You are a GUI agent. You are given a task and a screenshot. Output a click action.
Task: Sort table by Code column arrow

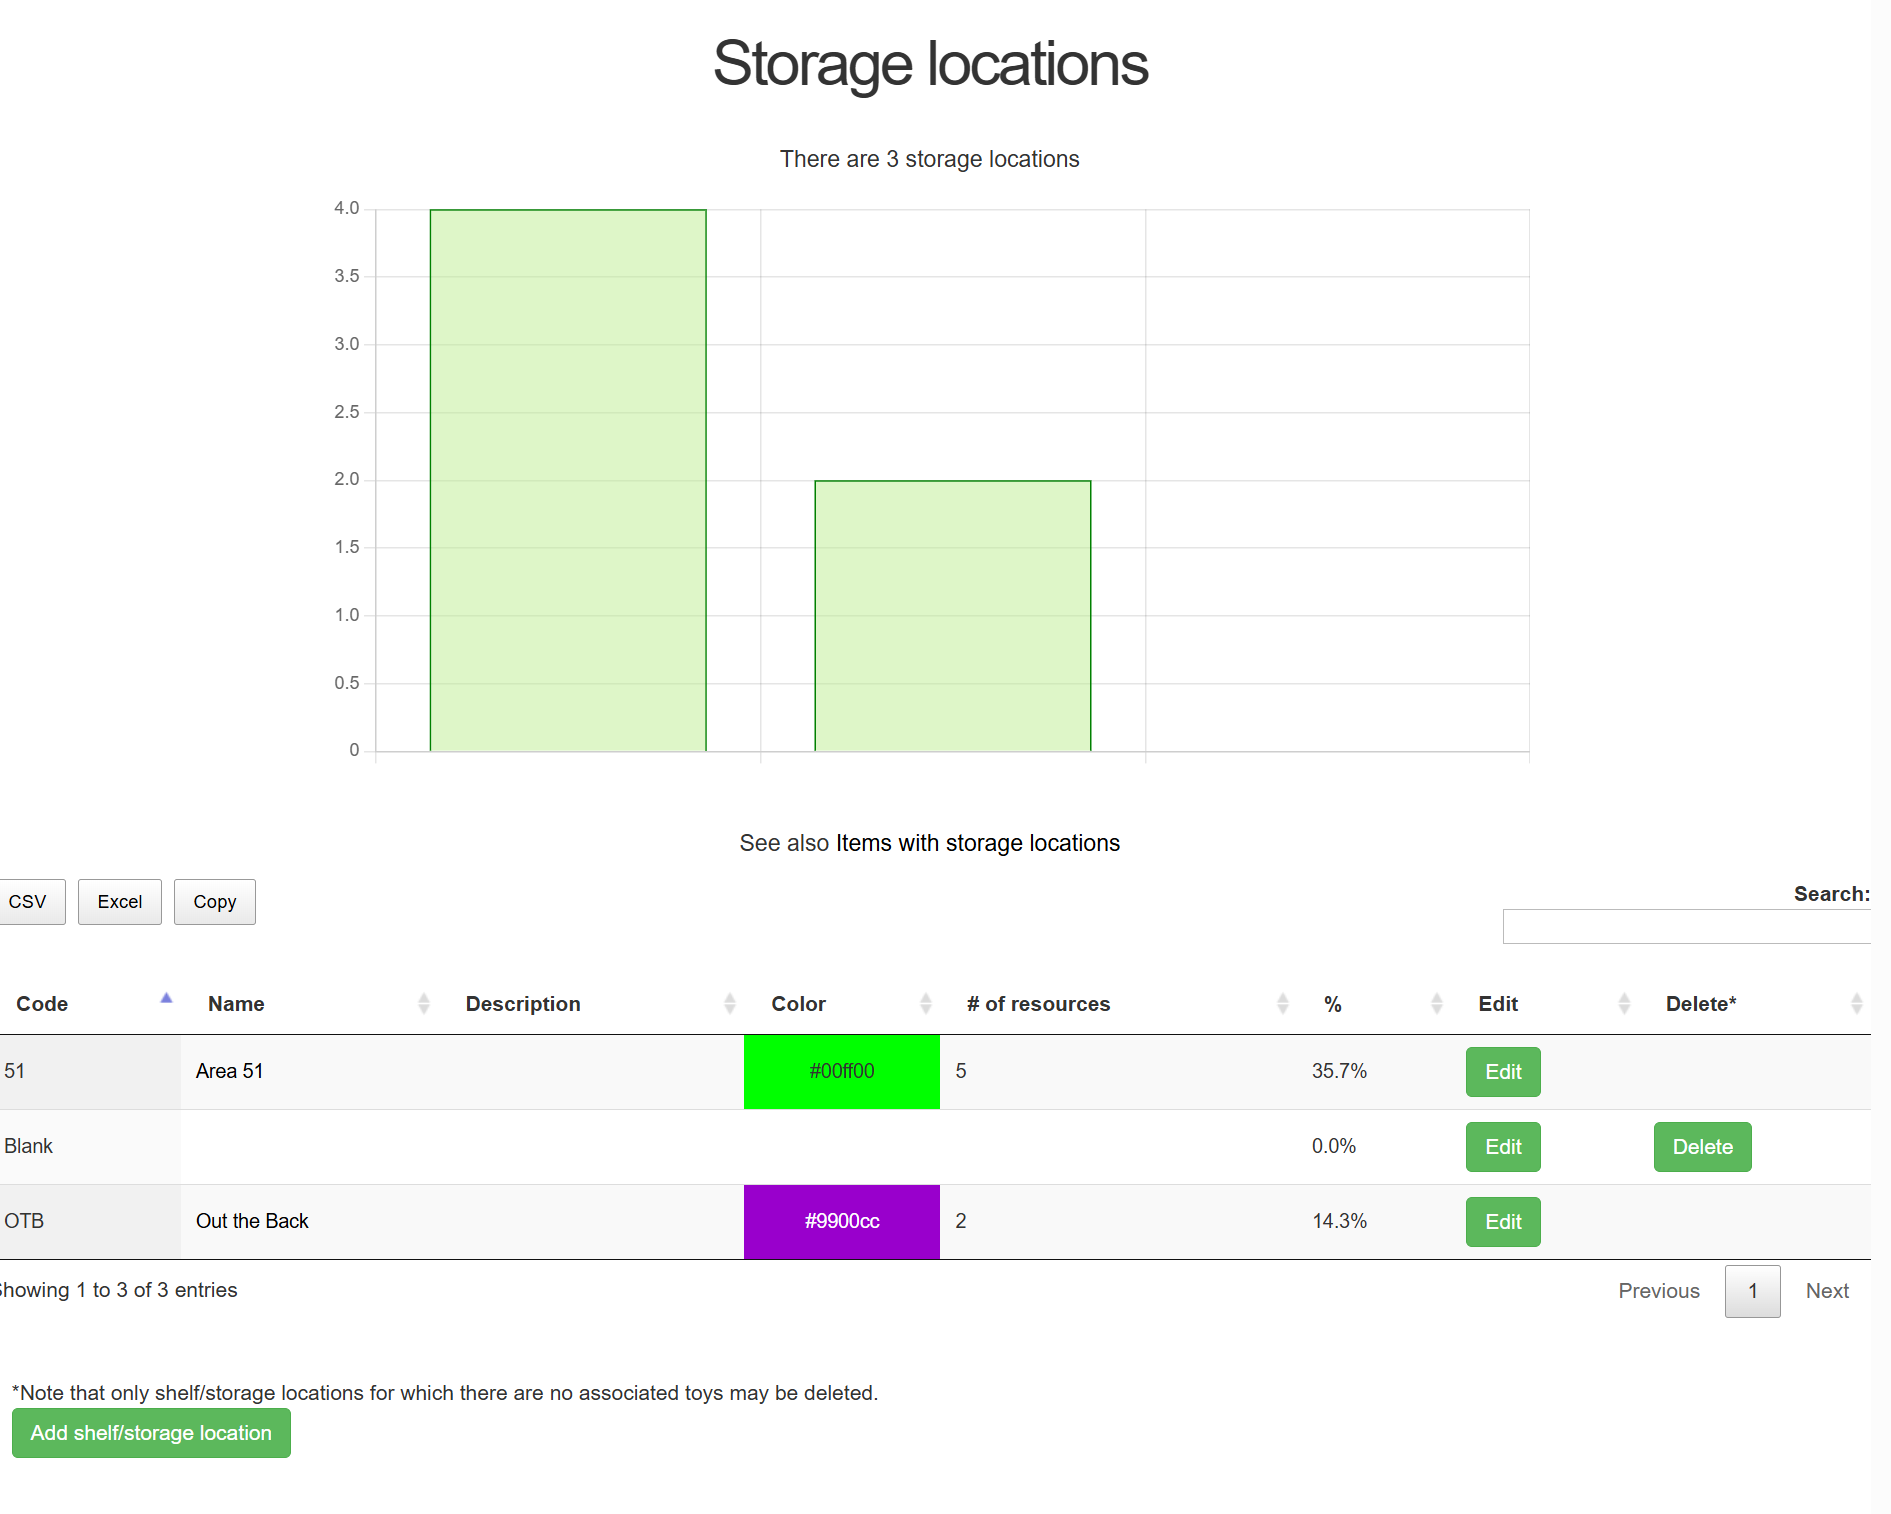click(166, 999)
